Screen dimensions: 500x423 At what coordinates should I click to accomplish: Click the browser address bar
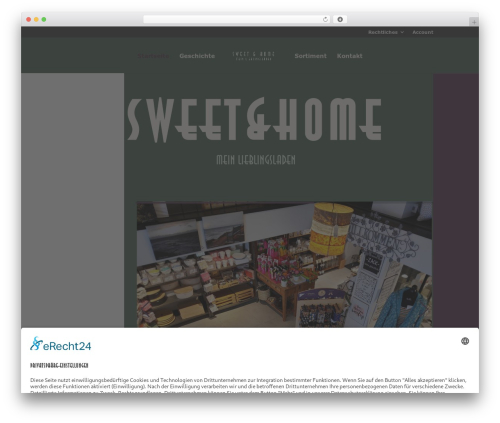237,19
